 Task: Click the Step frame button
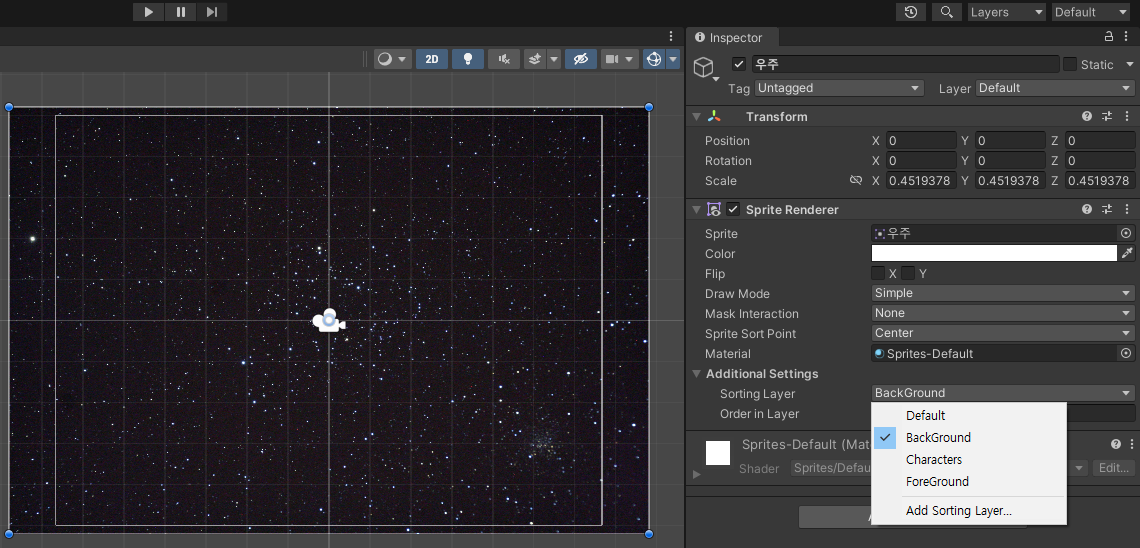point(212,12)
